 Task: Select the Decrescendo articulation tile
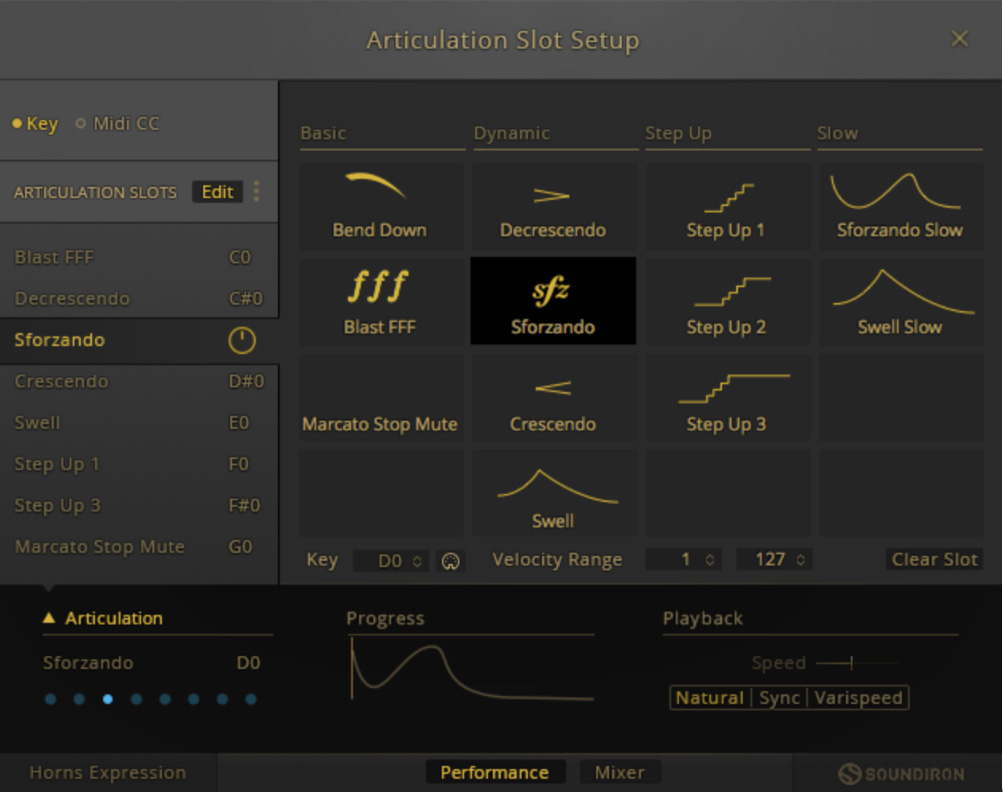pos(554,206)
